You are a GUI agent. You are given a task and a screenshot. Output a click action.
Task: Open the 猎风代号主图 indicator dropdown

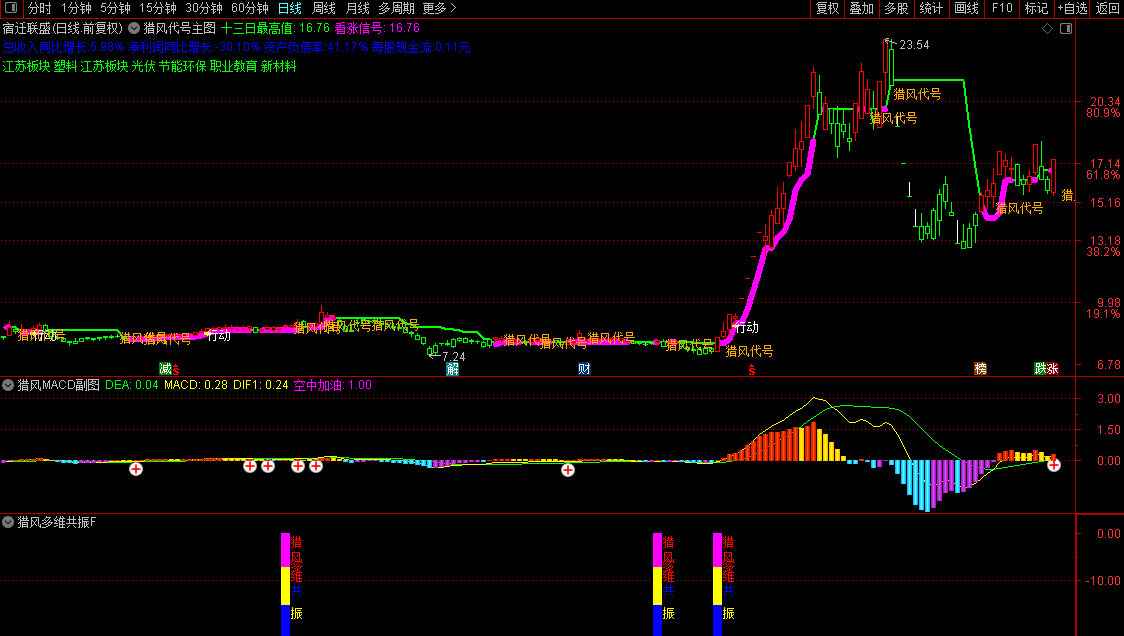click(134, 29)
